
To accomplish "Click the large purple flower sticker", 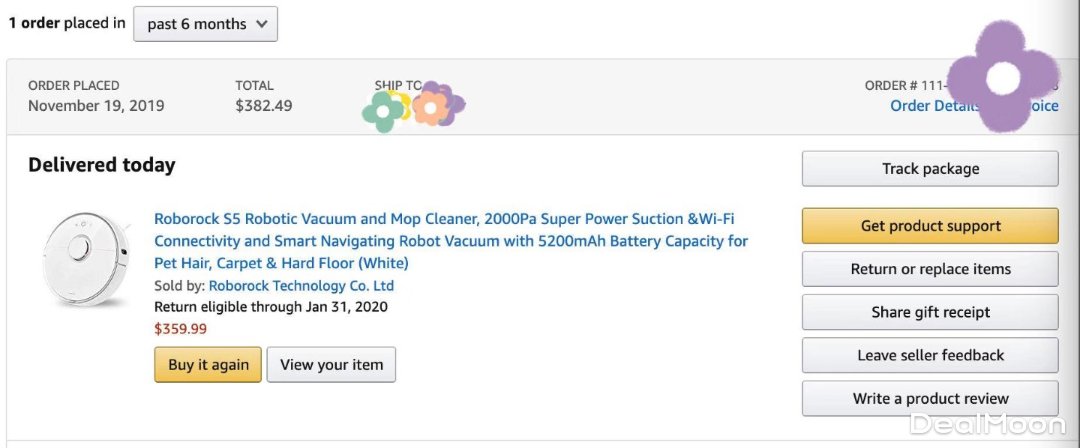I will click(x=1001, y=78).
